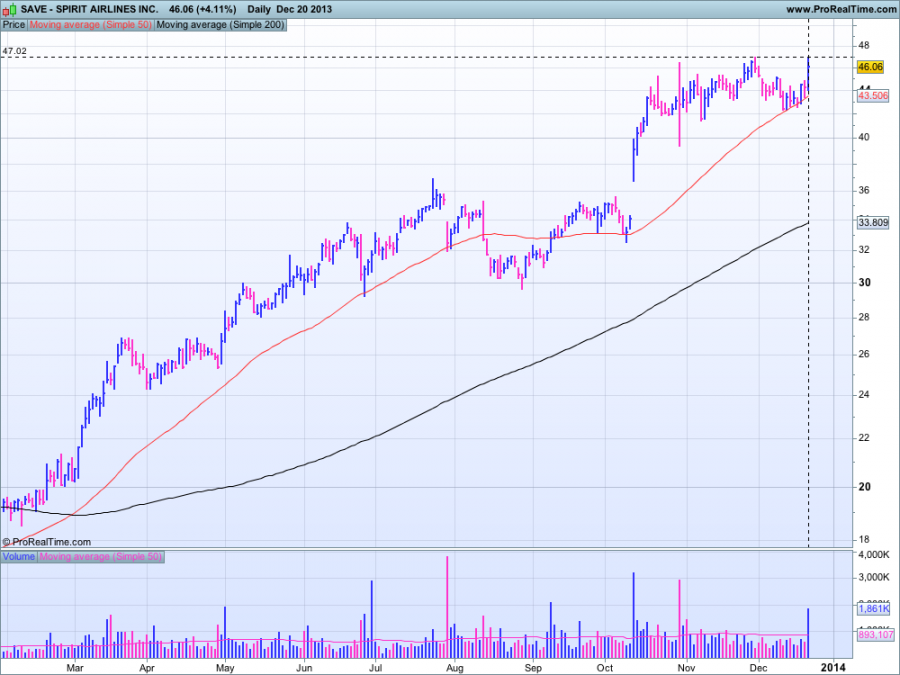Viewport: 900px width, 675px height.
Task: Click the 4,000K volume axis label
Action: [874, 554]
